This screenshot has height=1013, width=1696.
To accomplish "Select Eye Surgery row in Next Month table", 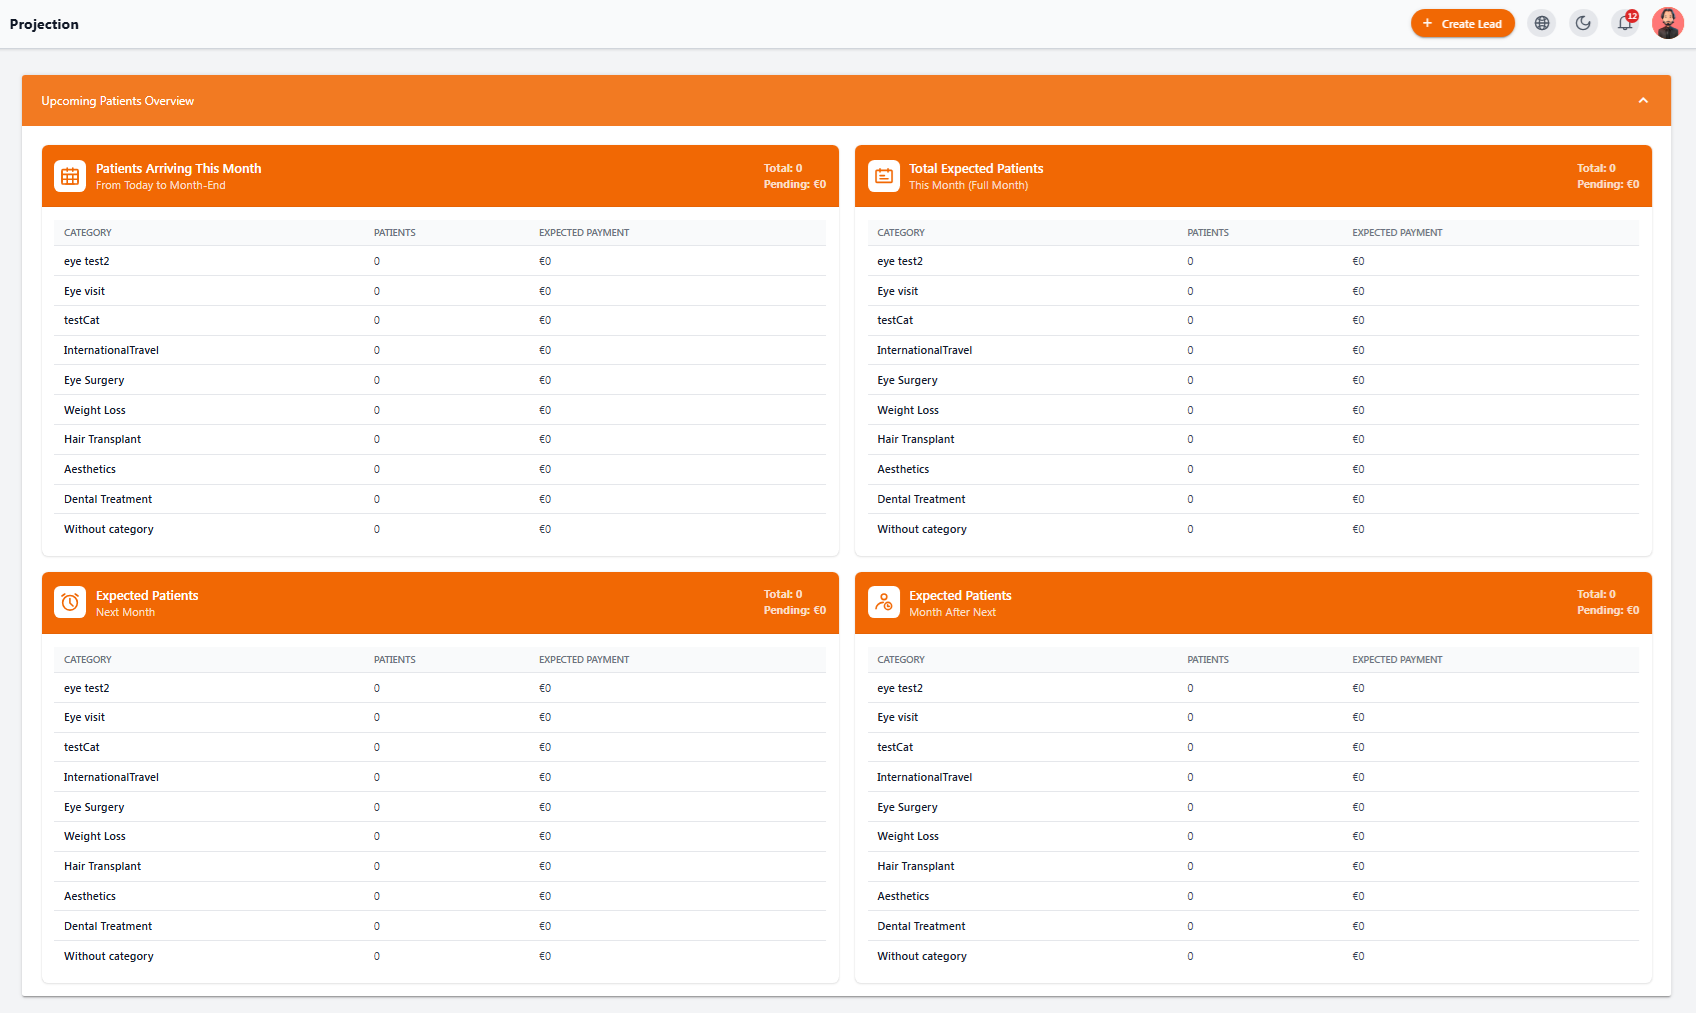I will 440,807.
